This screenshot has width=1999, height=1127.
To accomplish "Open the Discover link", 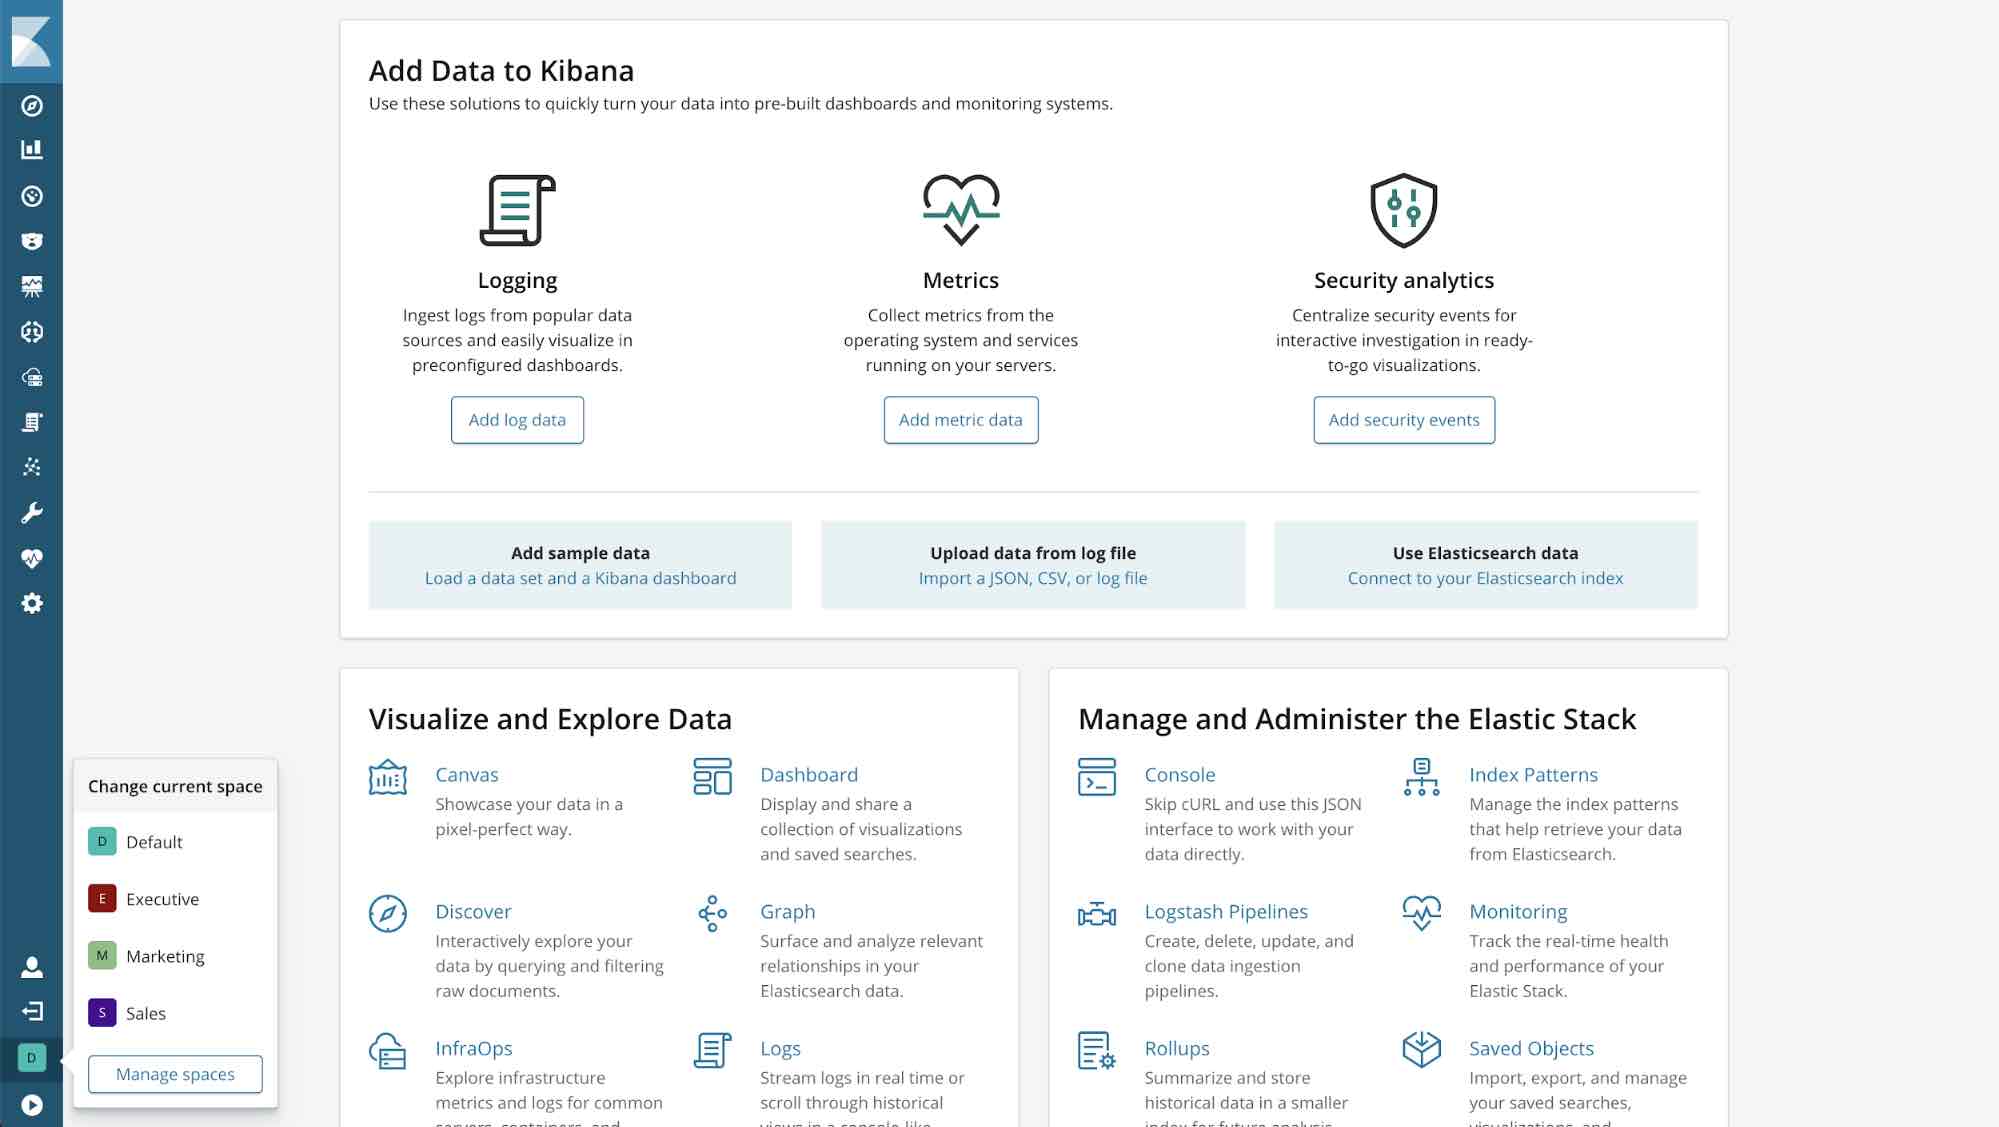I will pyautogui.click(x=473, y=912).
